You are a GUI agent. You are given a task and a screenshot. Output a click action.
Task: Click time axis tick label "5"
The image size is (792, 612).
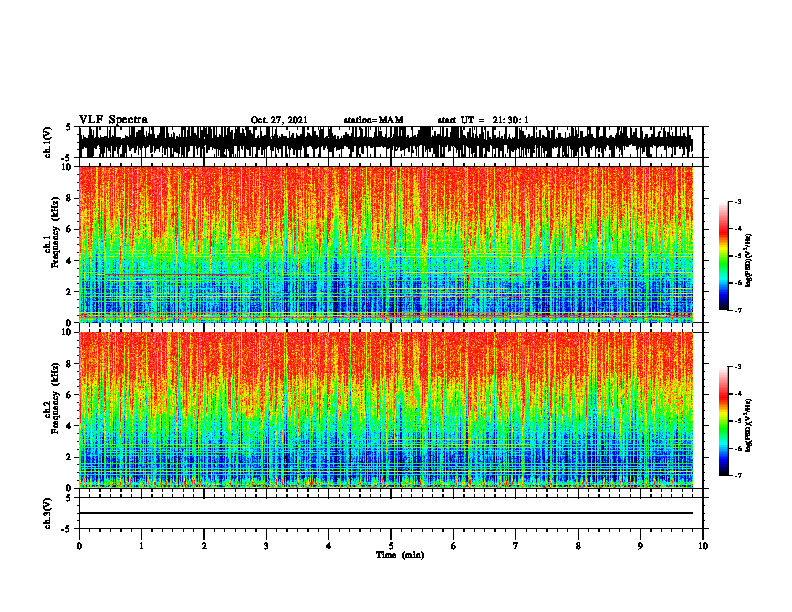(391, 546)
